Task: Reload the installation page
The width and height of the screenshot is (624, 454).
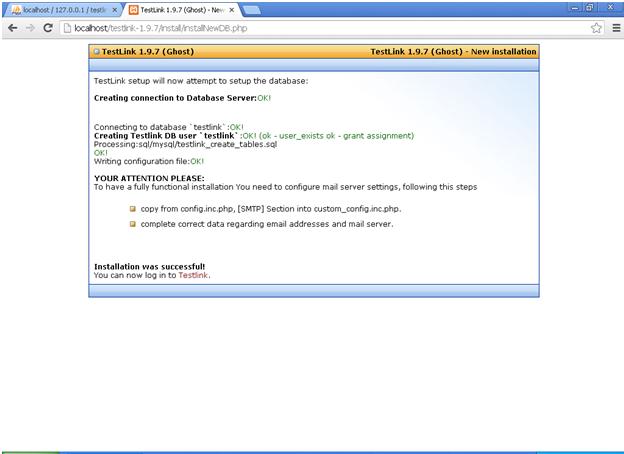Action: coord(48,28)
